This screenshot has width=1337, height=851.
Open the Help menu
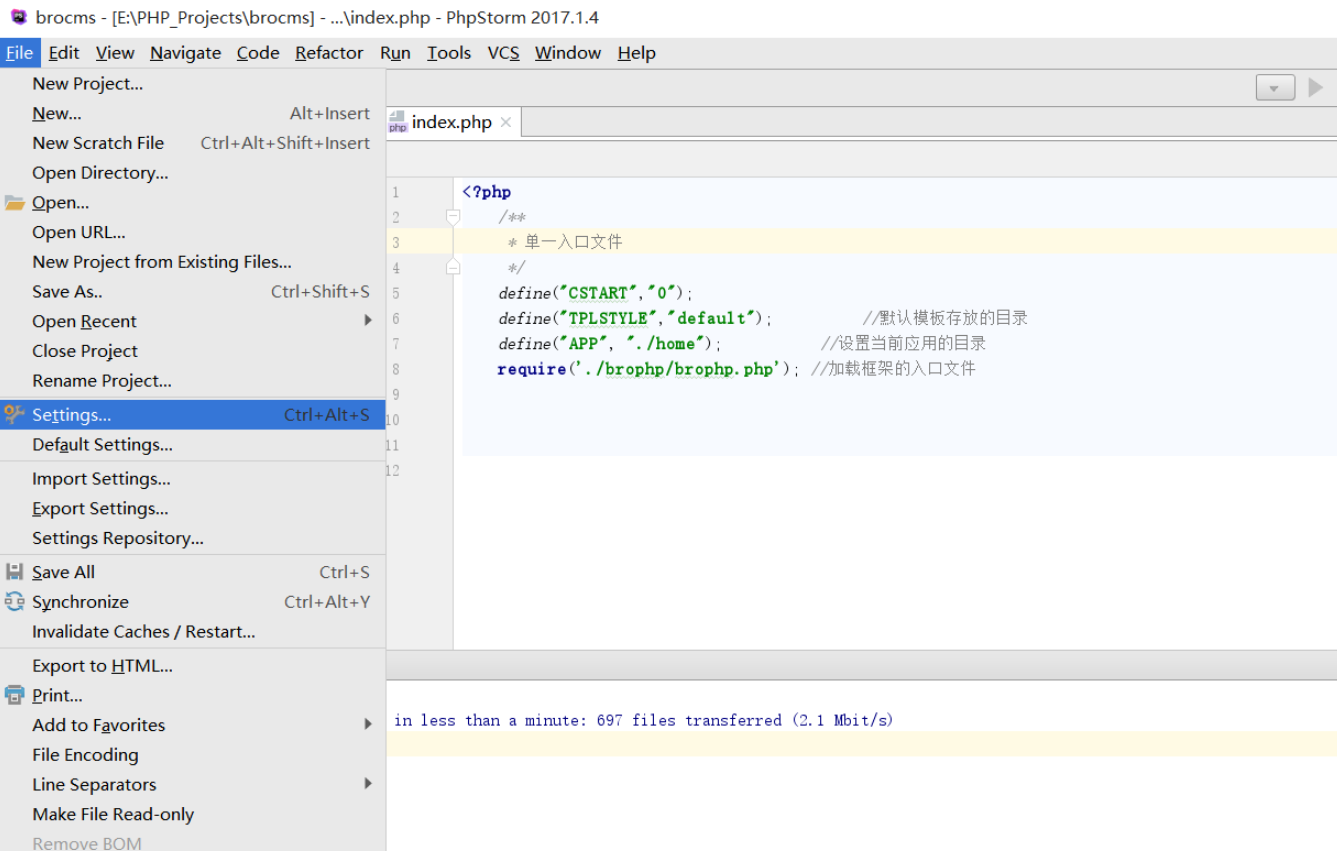(x=636, y=53)
